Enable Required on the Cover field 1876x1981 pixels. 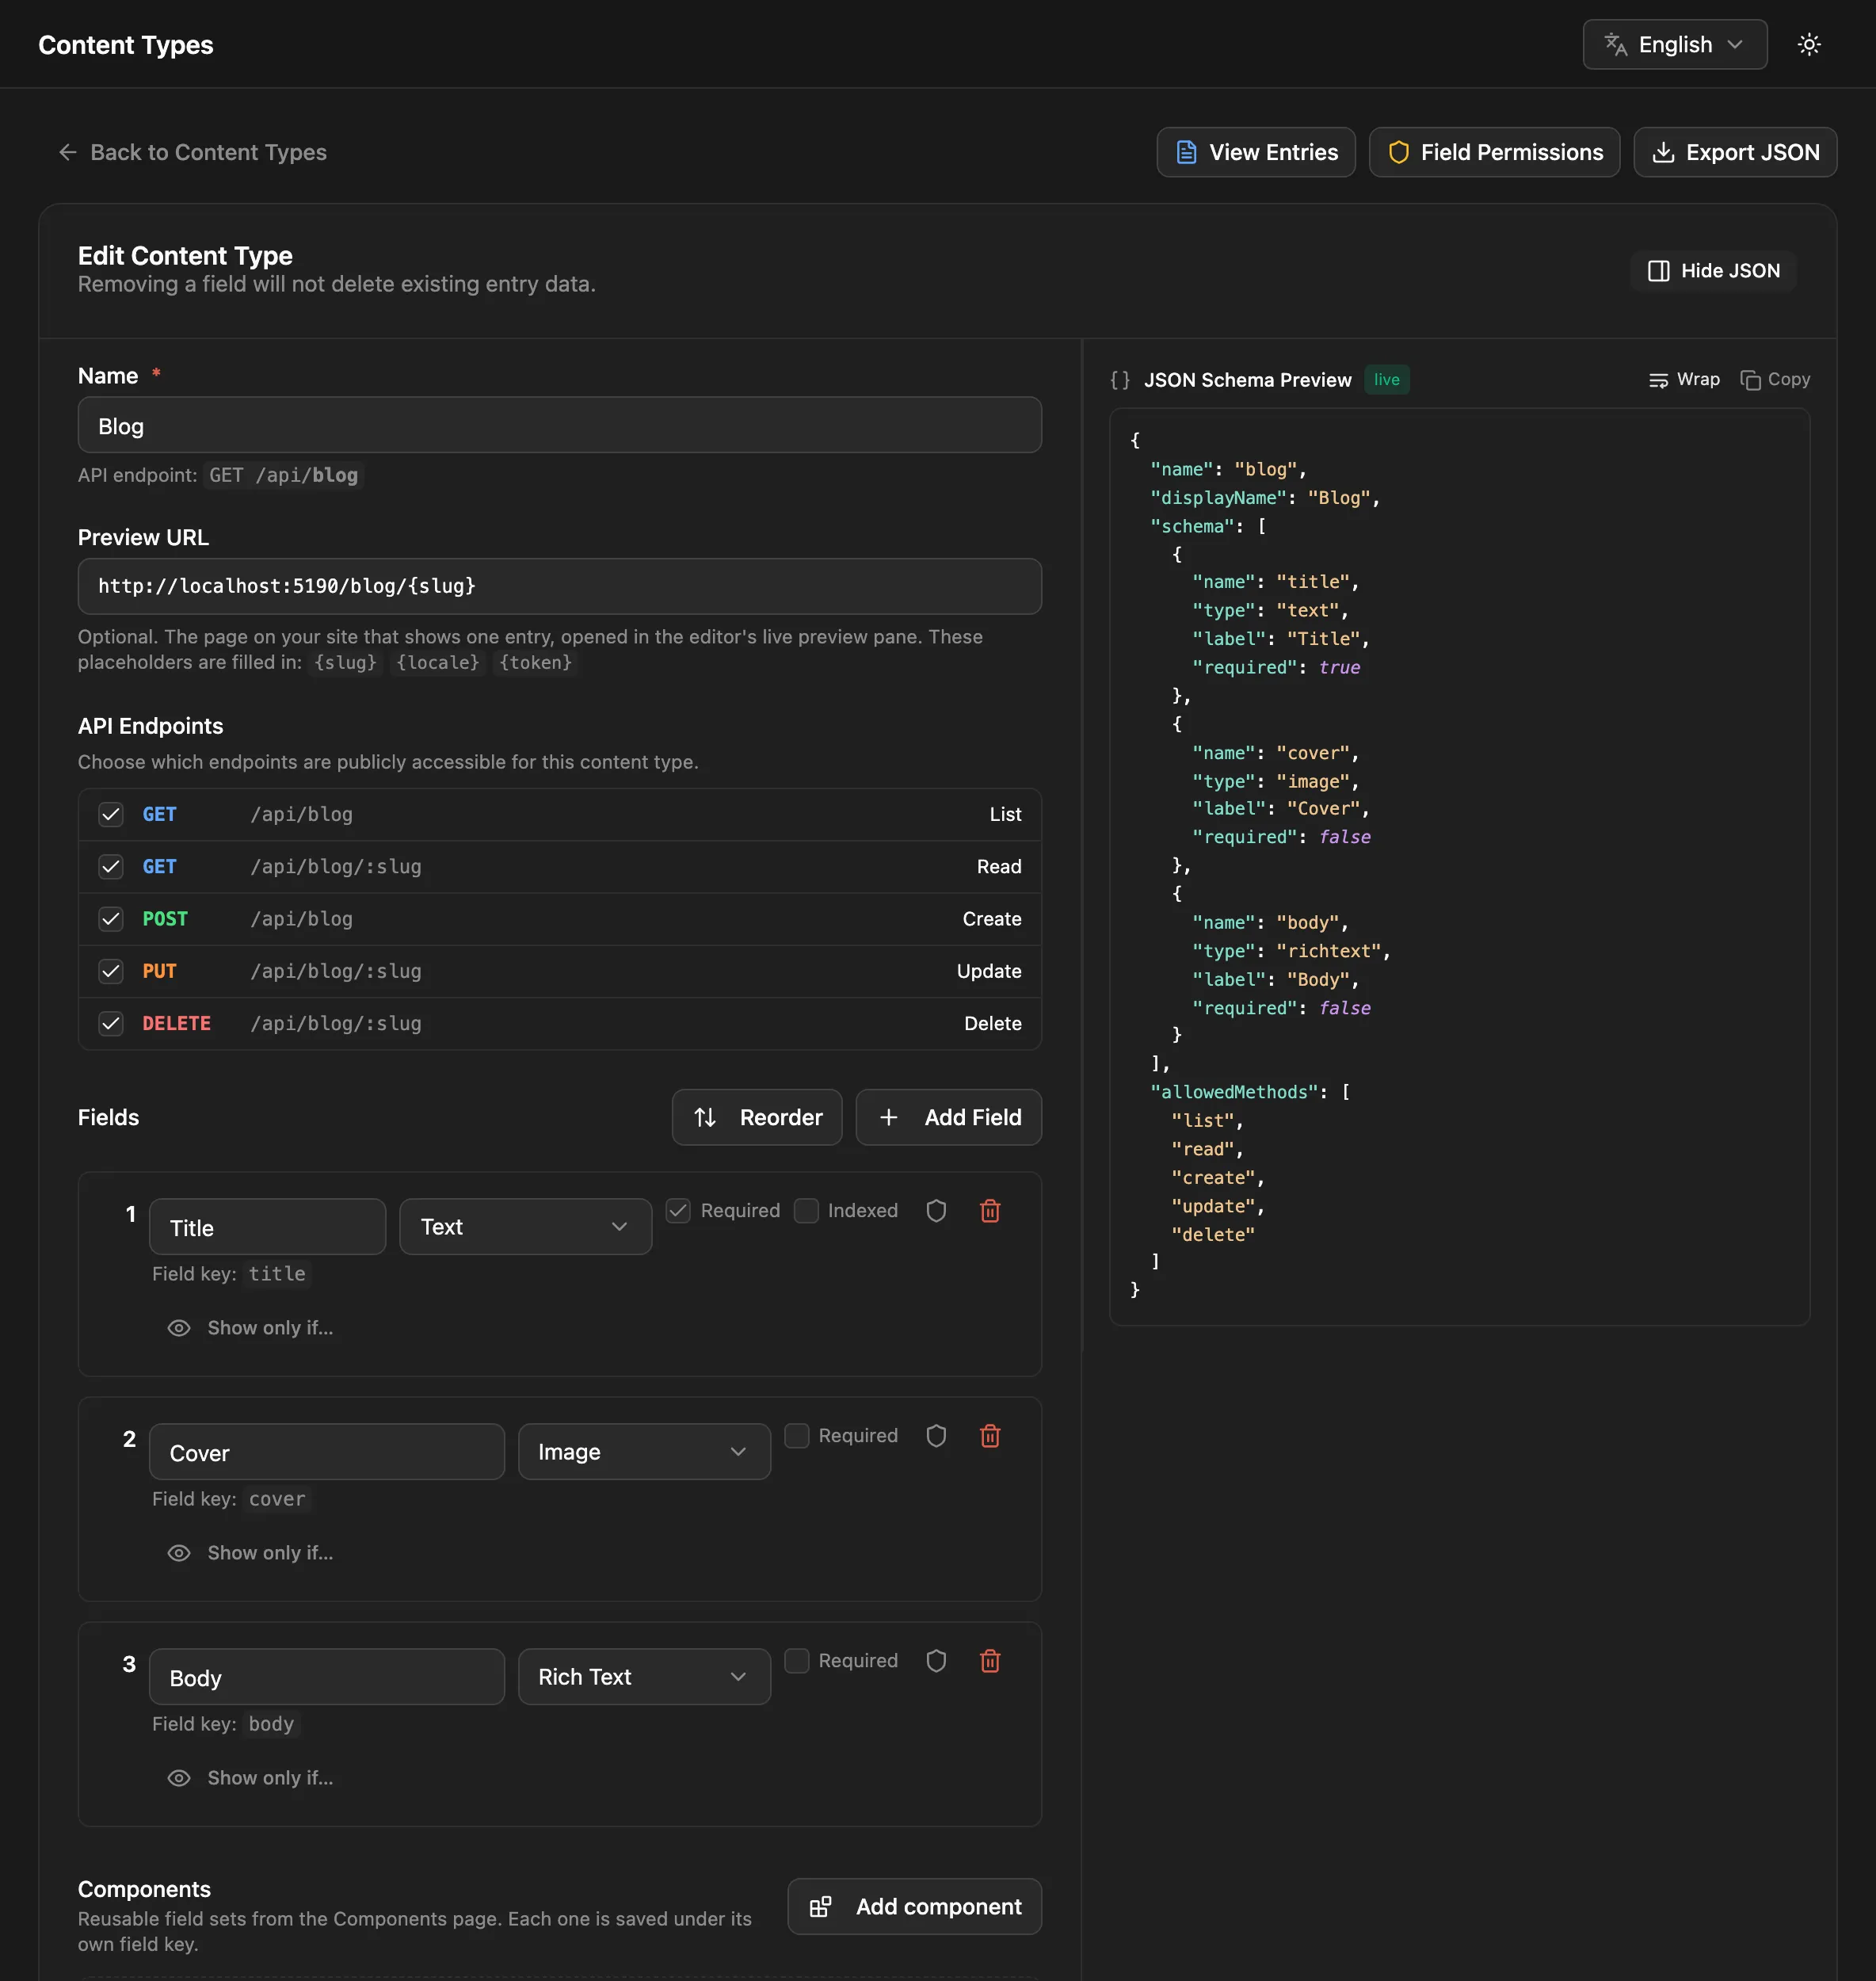(x=797, y=1436)
